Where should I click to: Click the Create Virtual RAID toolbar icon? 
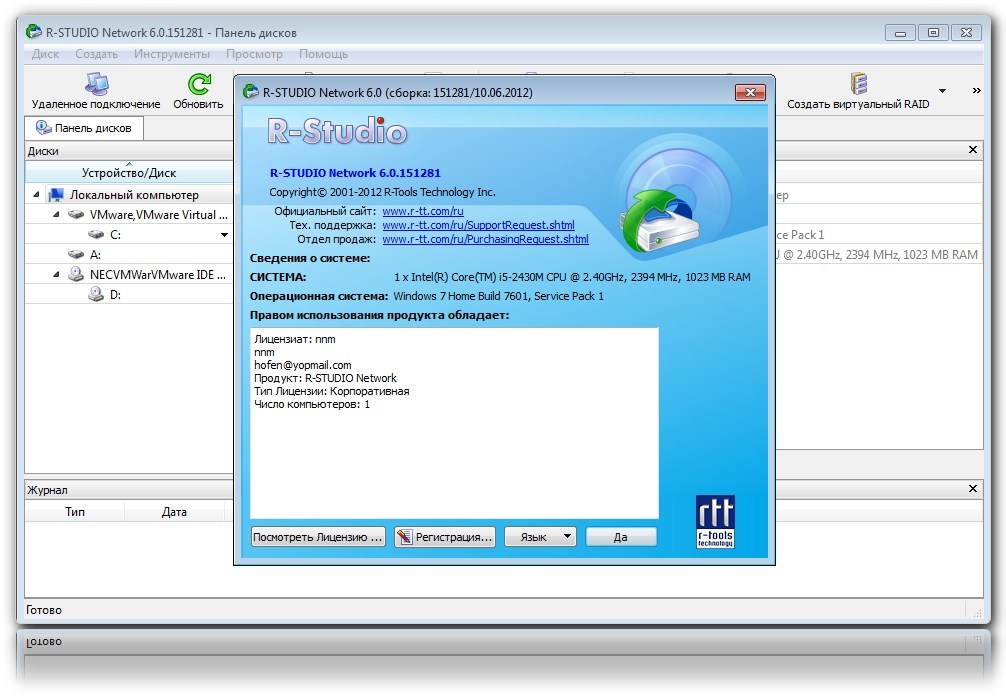tap(857, 84)
